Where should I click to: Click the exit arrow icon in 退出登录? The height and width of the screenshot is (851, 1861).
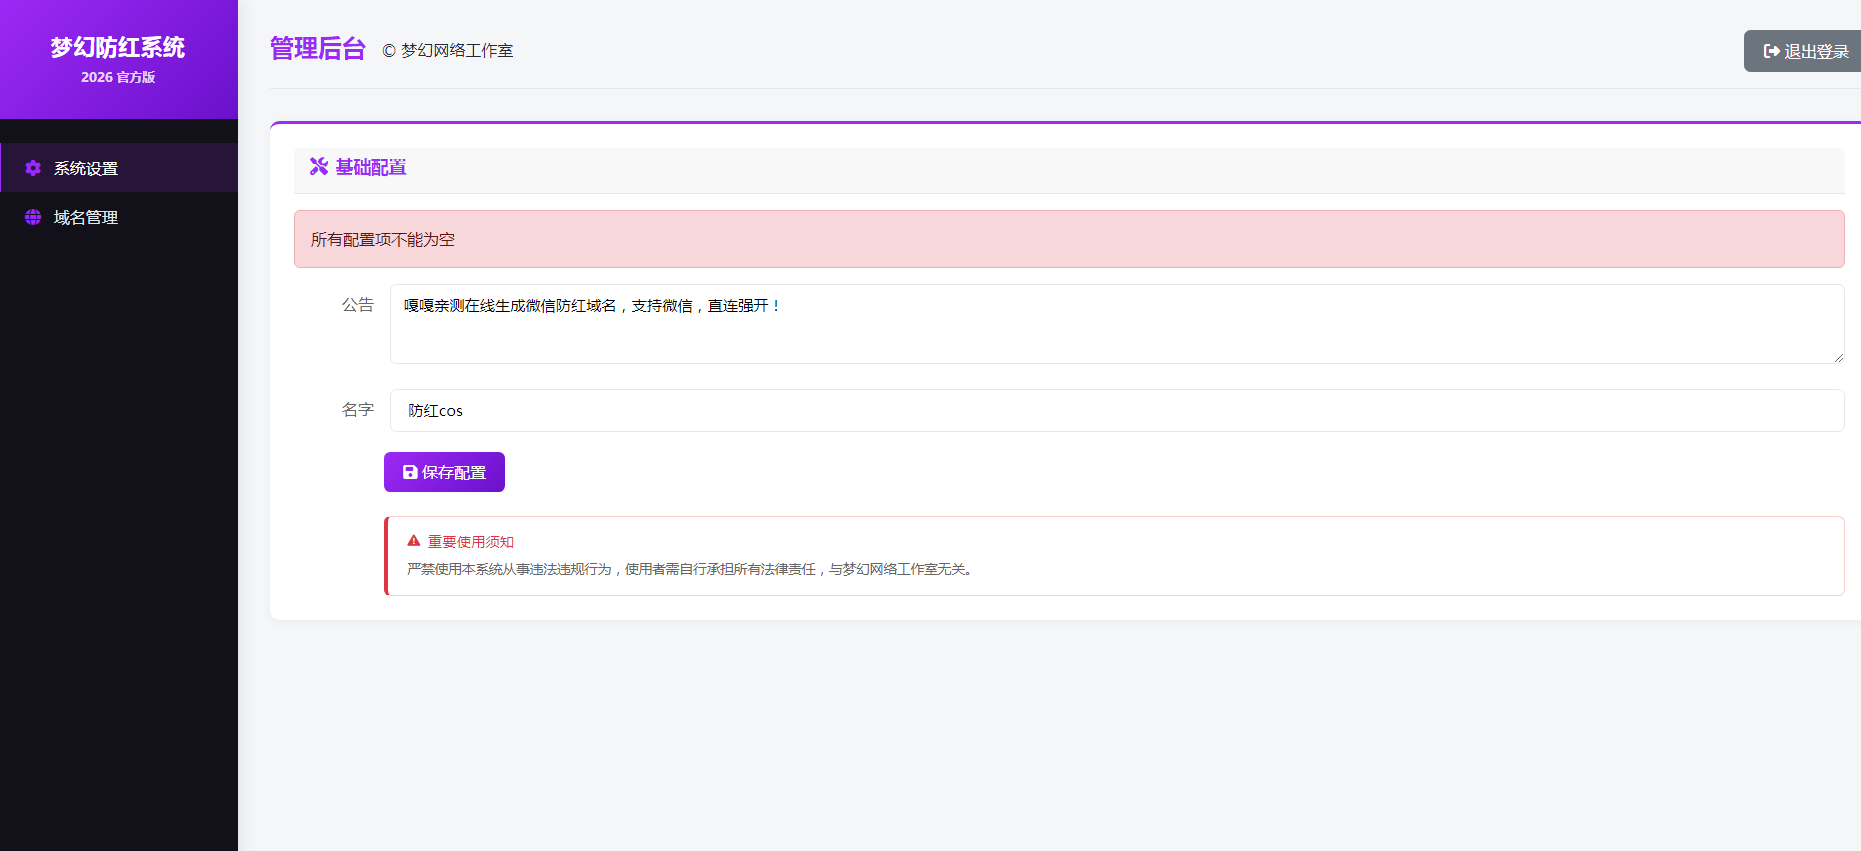pyautogui.click(x=1771, y=51)
